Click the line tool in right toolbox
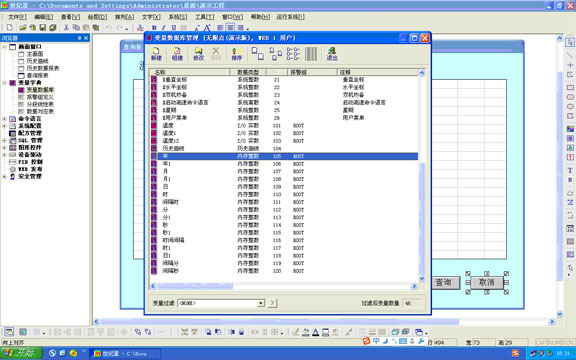 tap(570, 55)
